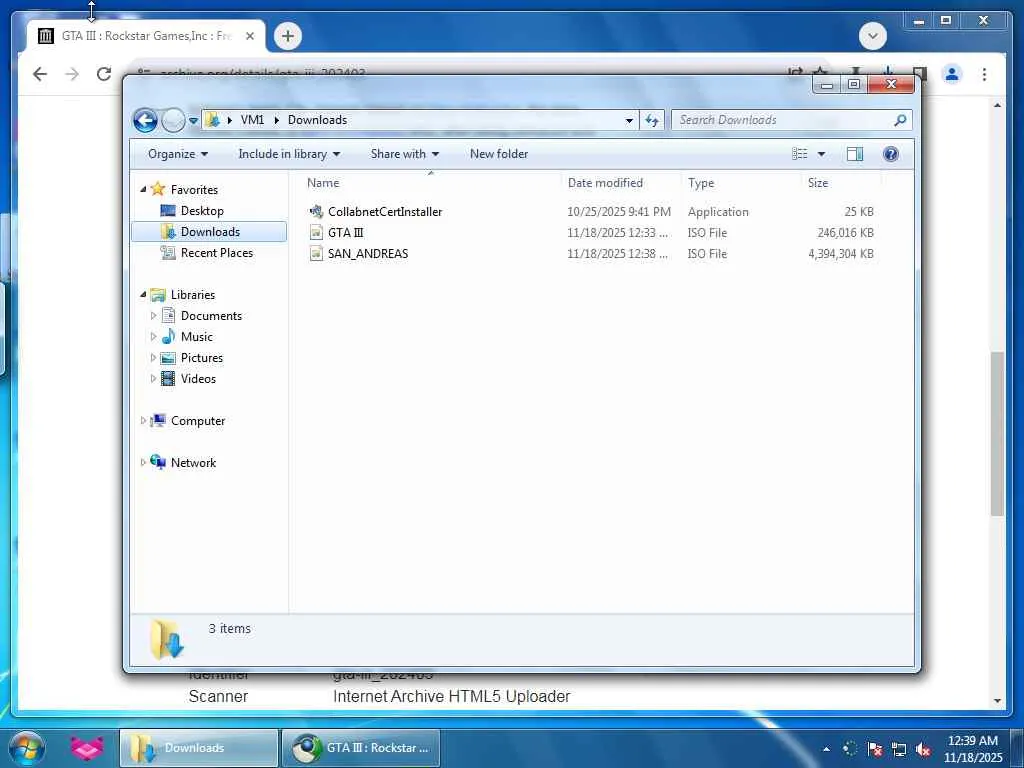Toggle the preview pane
1024x768 pixels.
coord(855,153)
